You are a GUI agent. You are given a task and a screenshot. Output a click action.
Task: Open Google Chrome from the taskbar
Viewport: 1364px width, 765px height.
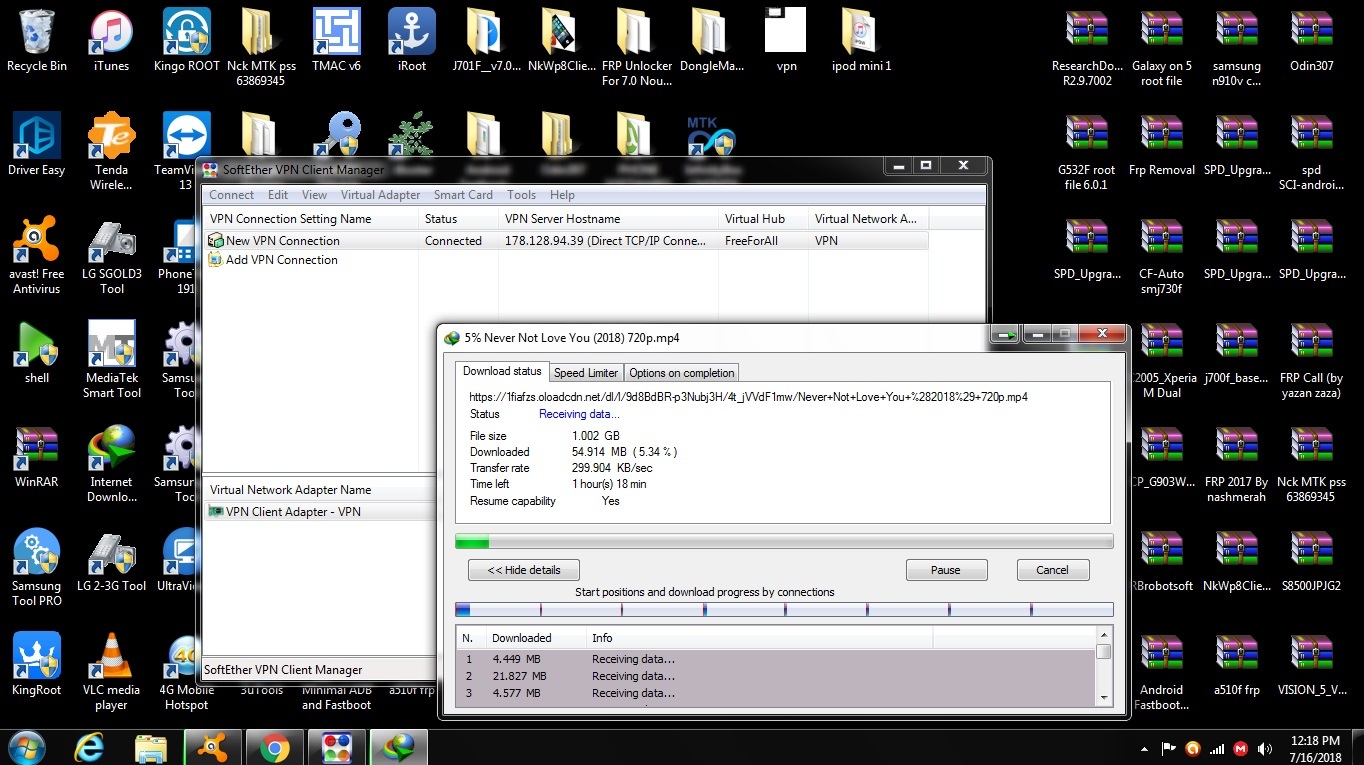pos(274,747)
